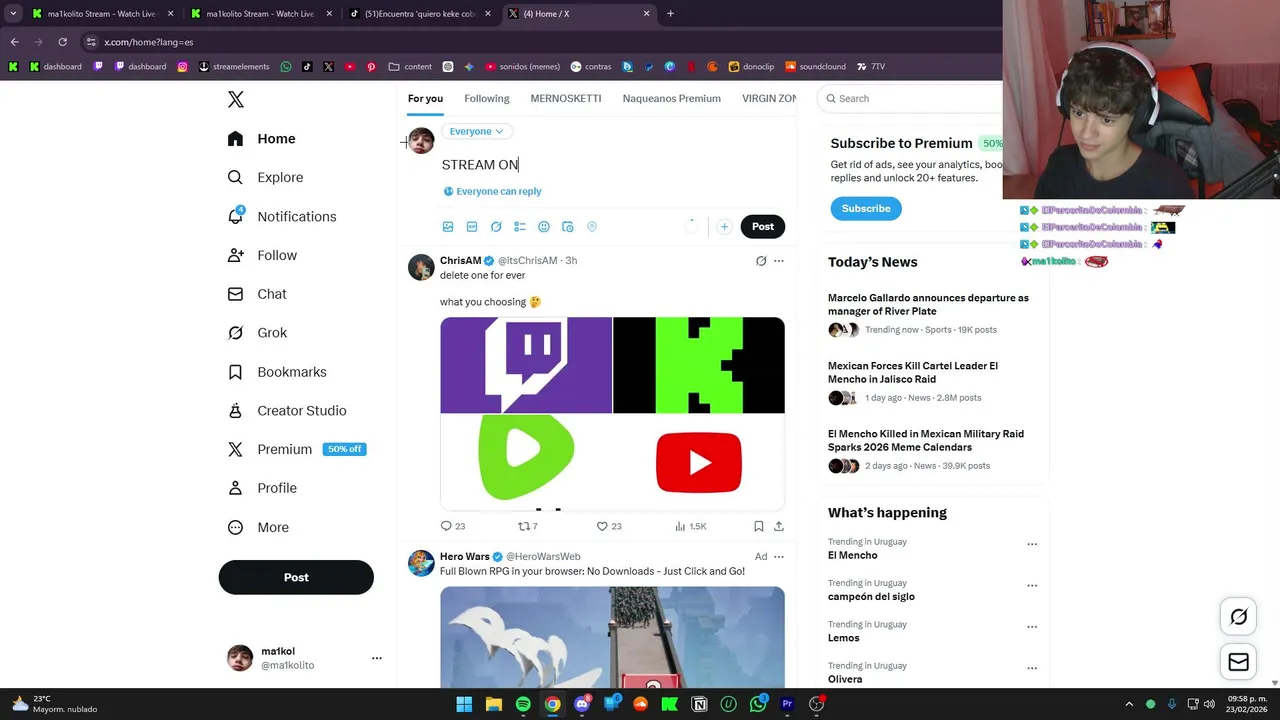This screenshot has height=720, width=1280.
Task: Click the Grok icon on ChrisAM's post
Action: tap(761, 261)
